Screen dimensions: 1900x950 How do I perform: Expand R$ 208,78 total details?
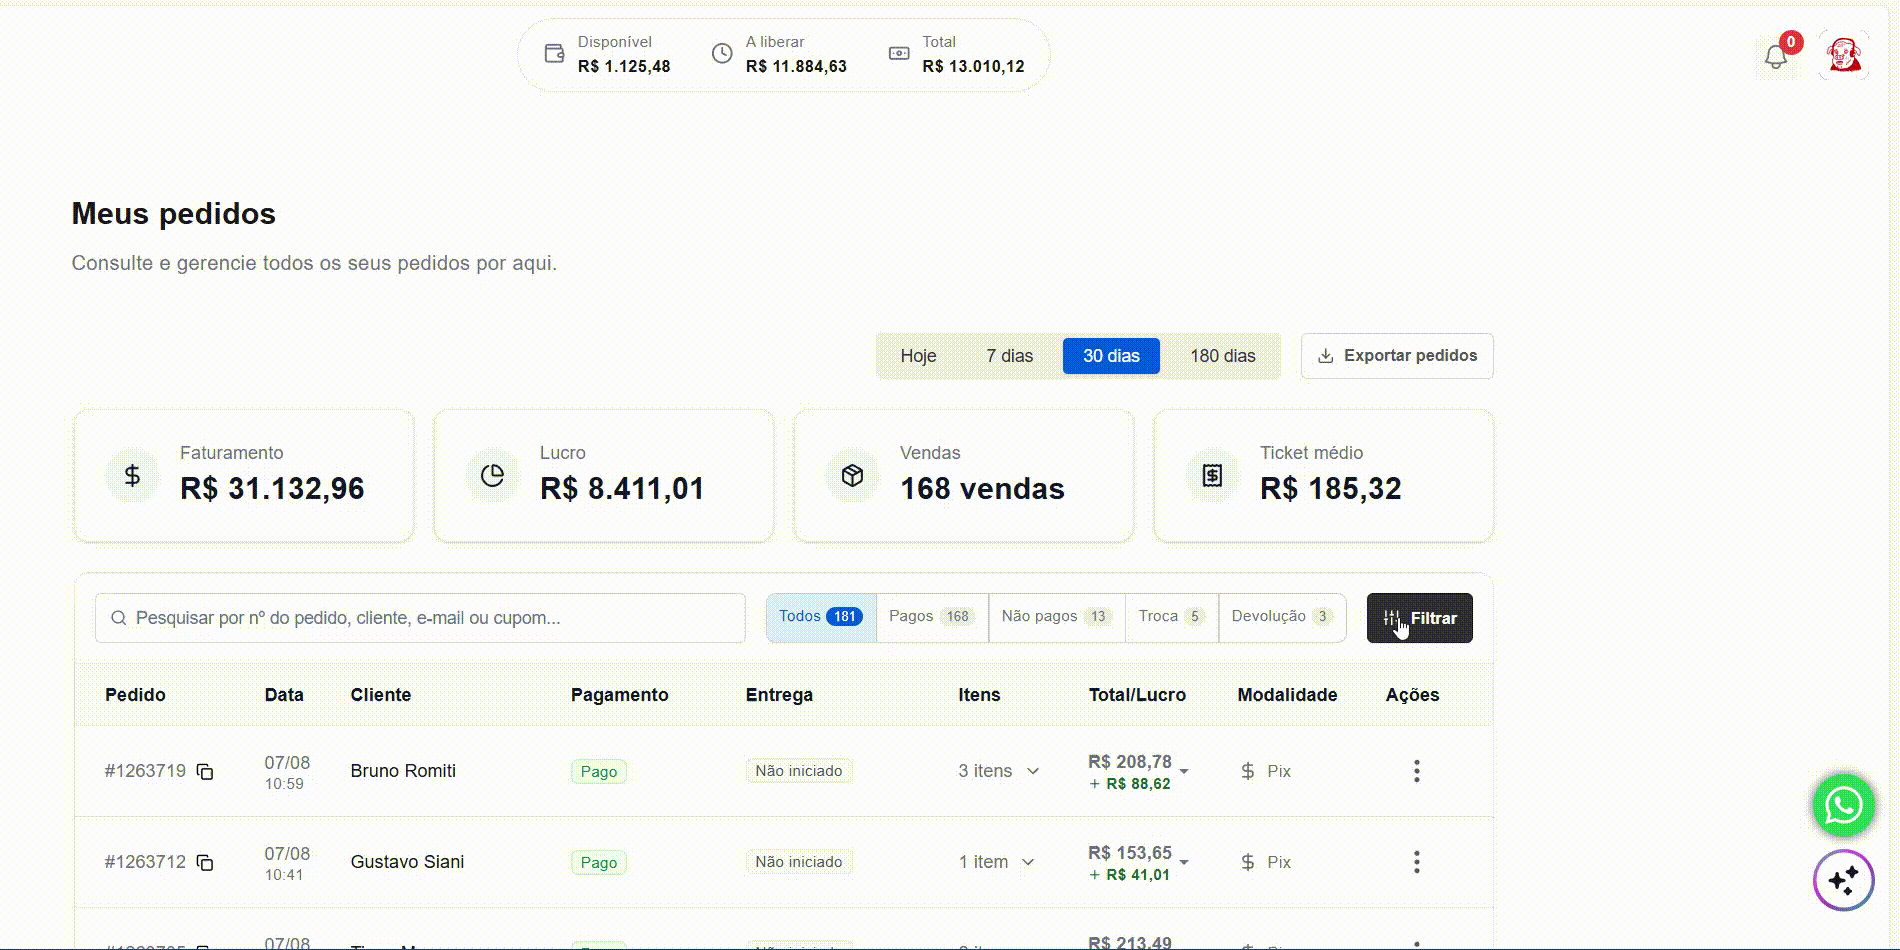pyautogui.click(x=1184, y=771)
